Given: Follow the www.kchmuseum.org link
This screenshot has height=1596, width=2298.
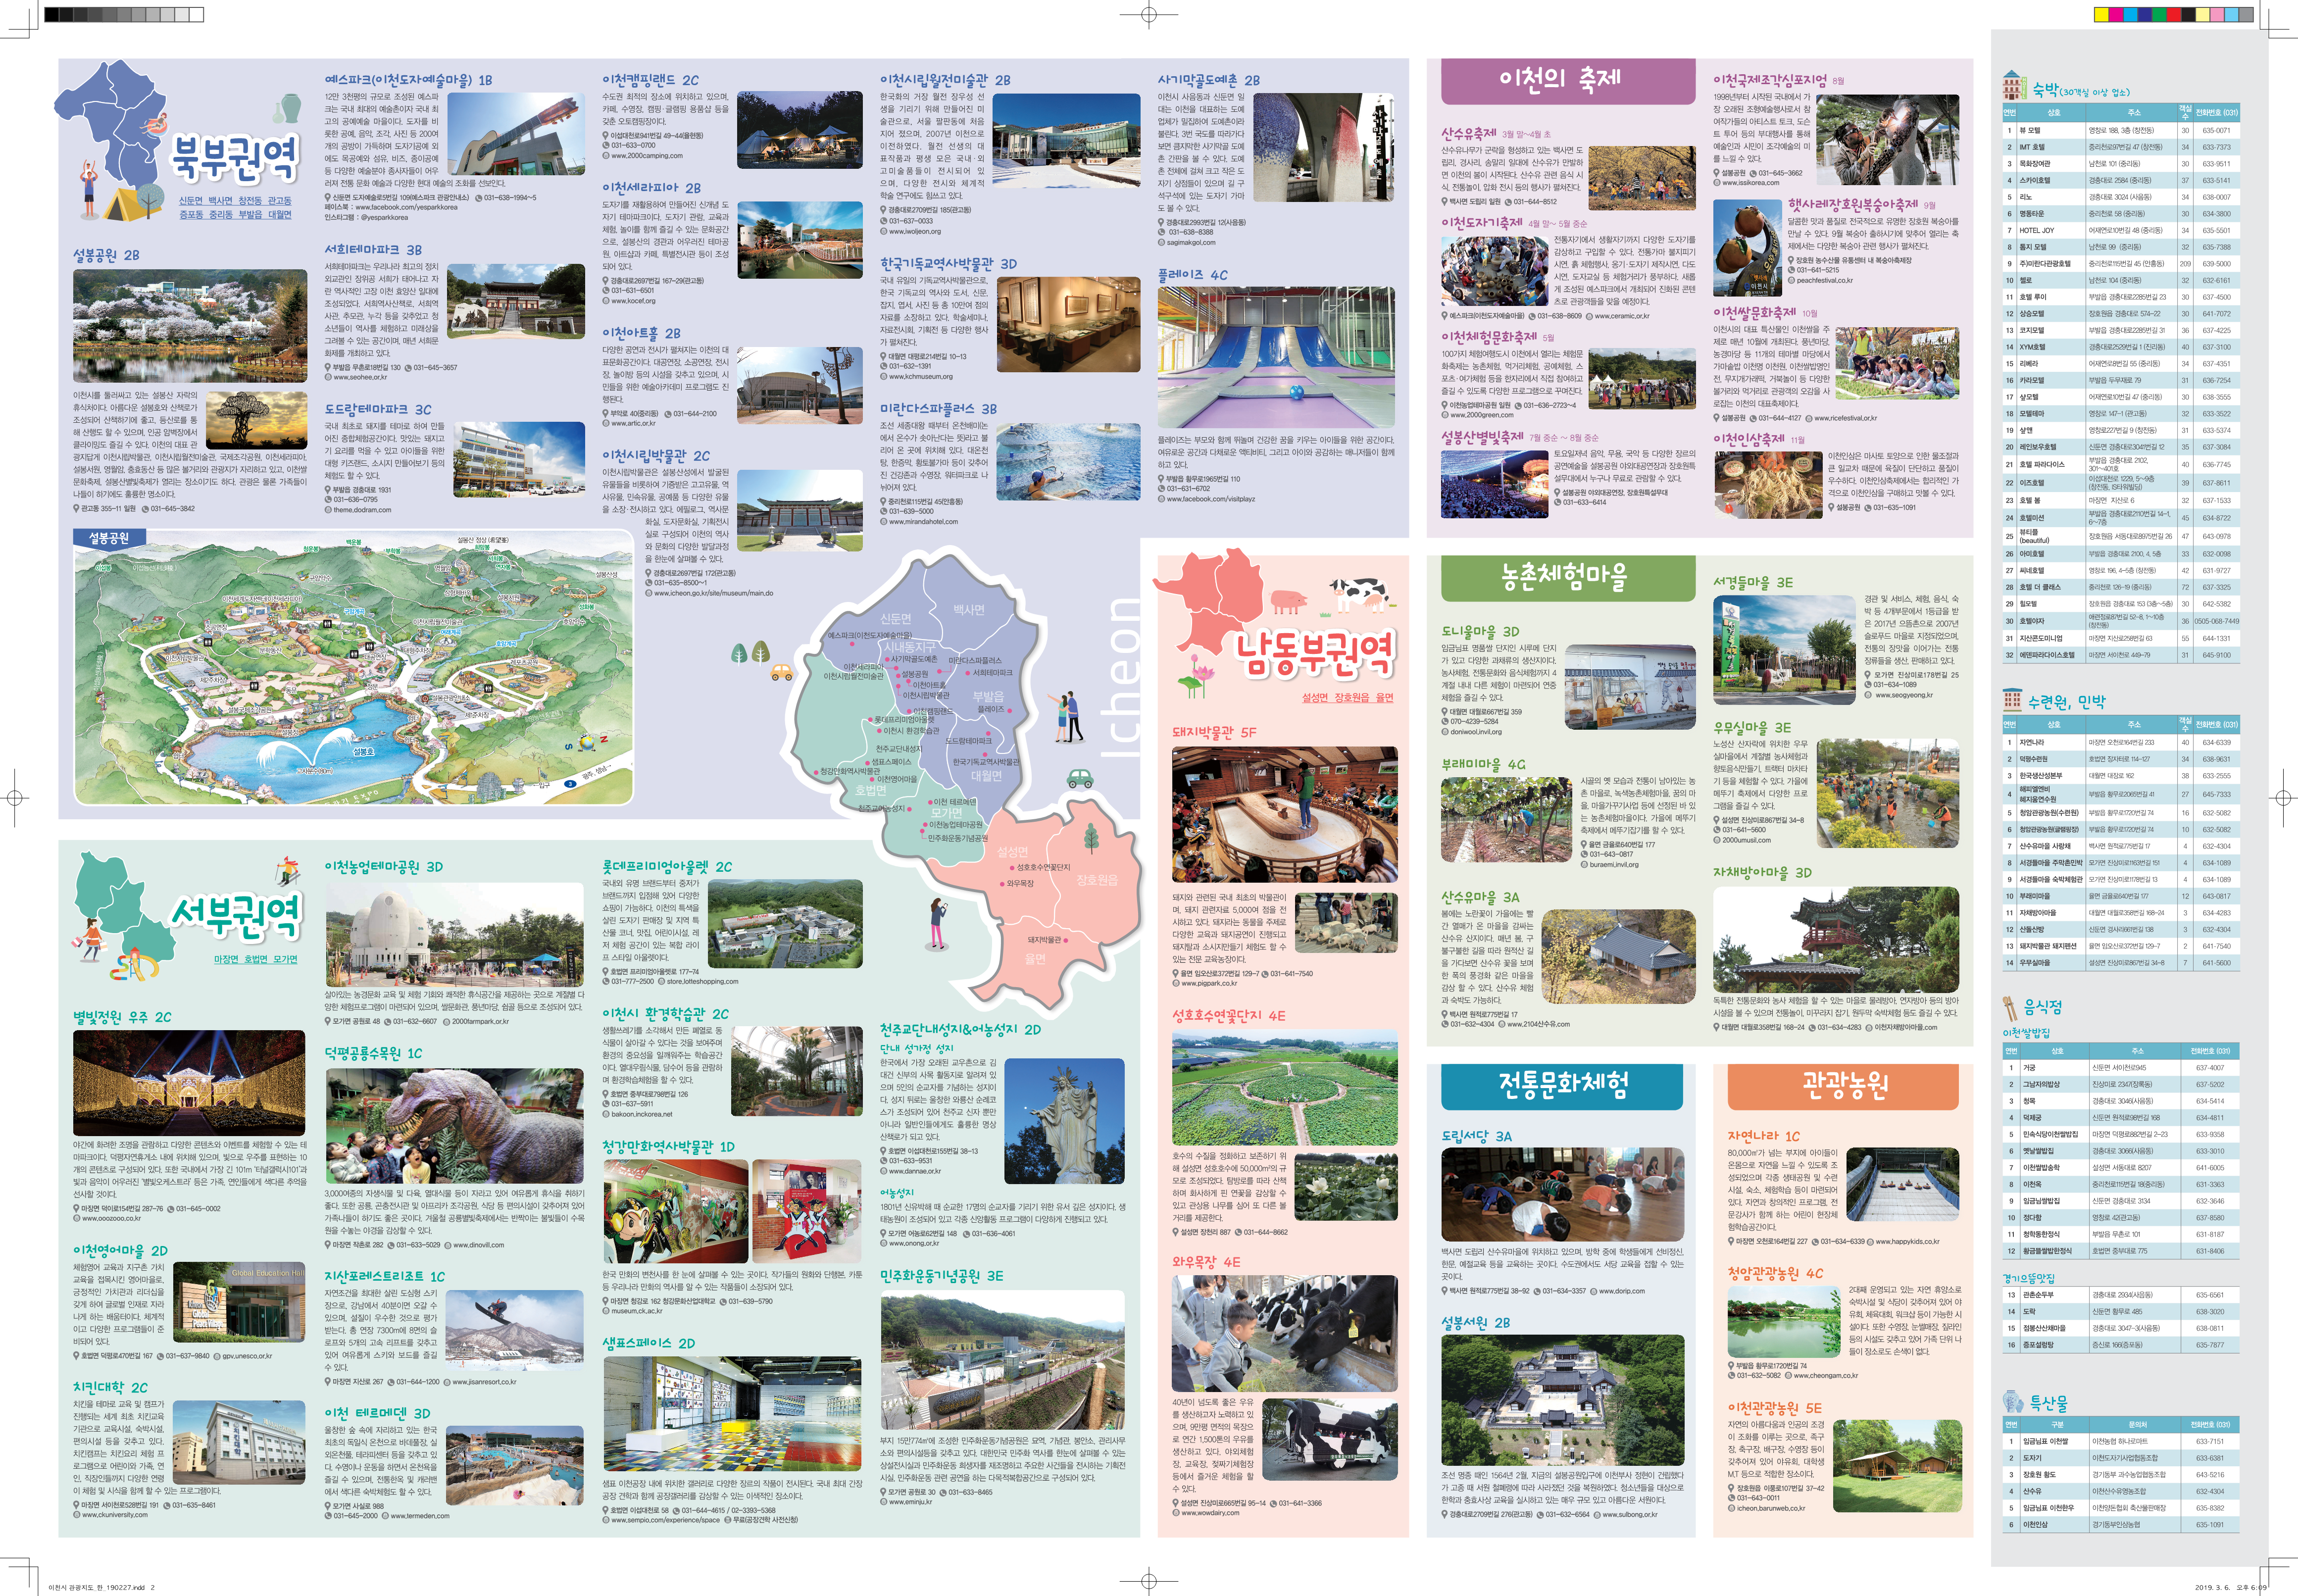Looking at the screenshot, I should pos(921,376).
